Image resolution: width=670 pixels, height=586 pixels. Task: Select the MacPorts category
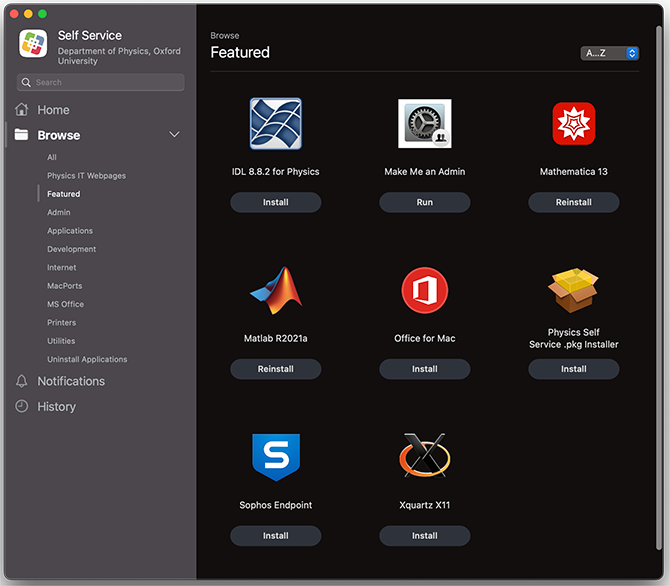coord(64,286)
